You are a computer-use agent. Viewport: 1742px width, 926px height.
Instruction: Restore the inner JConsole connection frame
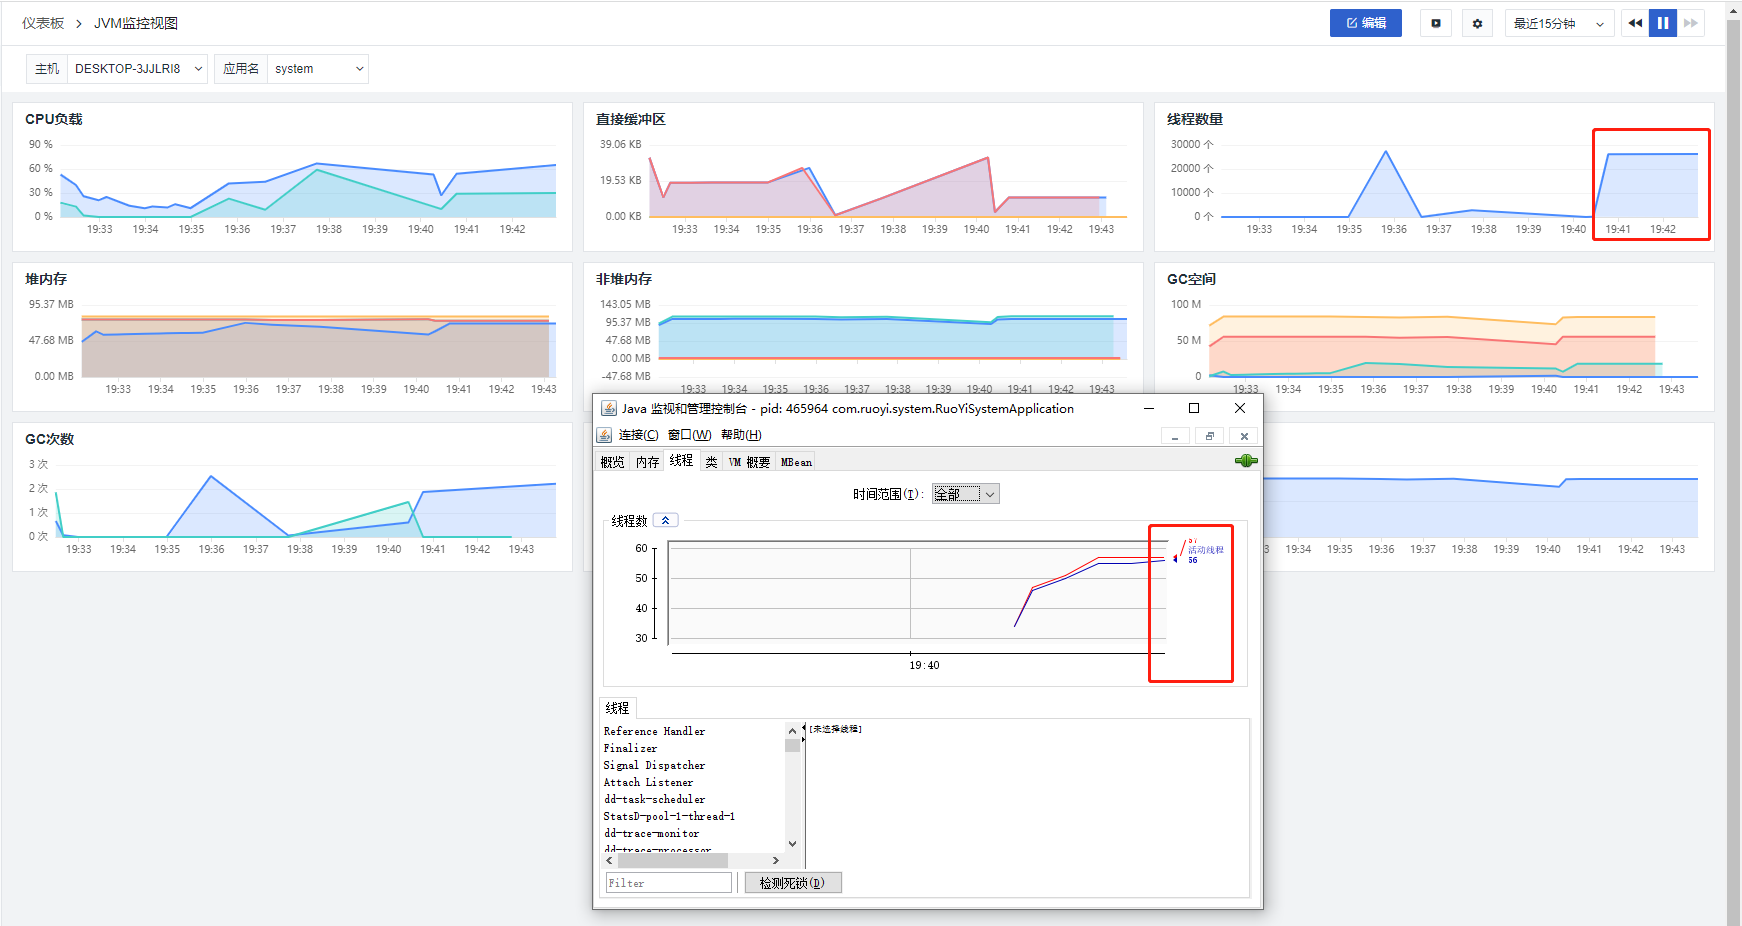pyautogui.click(x=1209, y=436)
